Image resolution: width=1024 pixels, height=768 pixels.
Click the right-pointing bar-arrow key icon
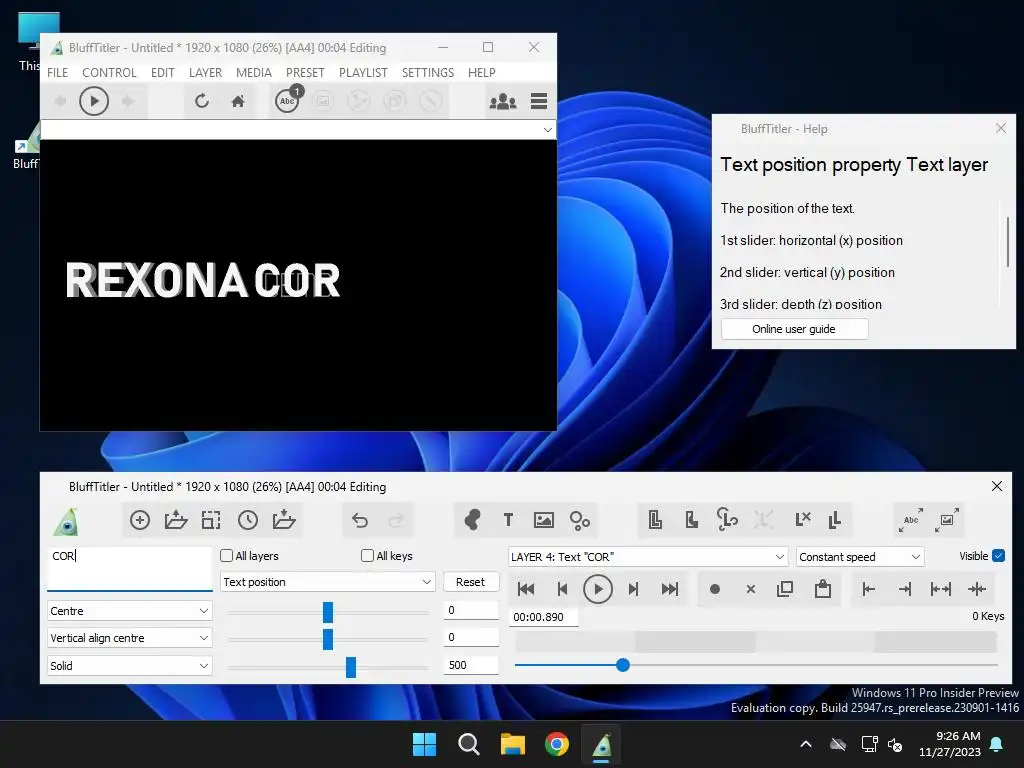coord(904,589)
